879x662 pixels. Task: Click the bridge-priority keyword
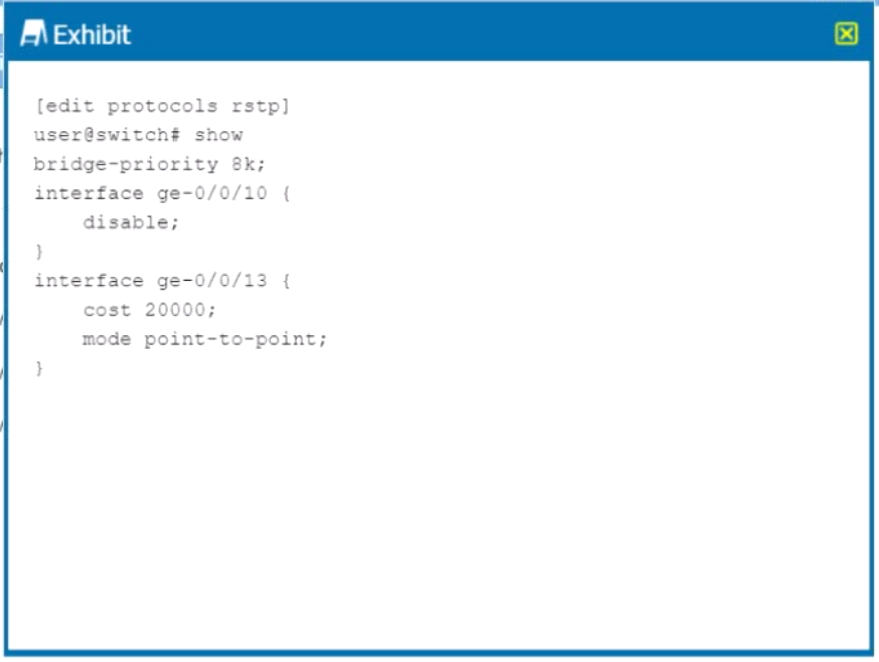126,164
